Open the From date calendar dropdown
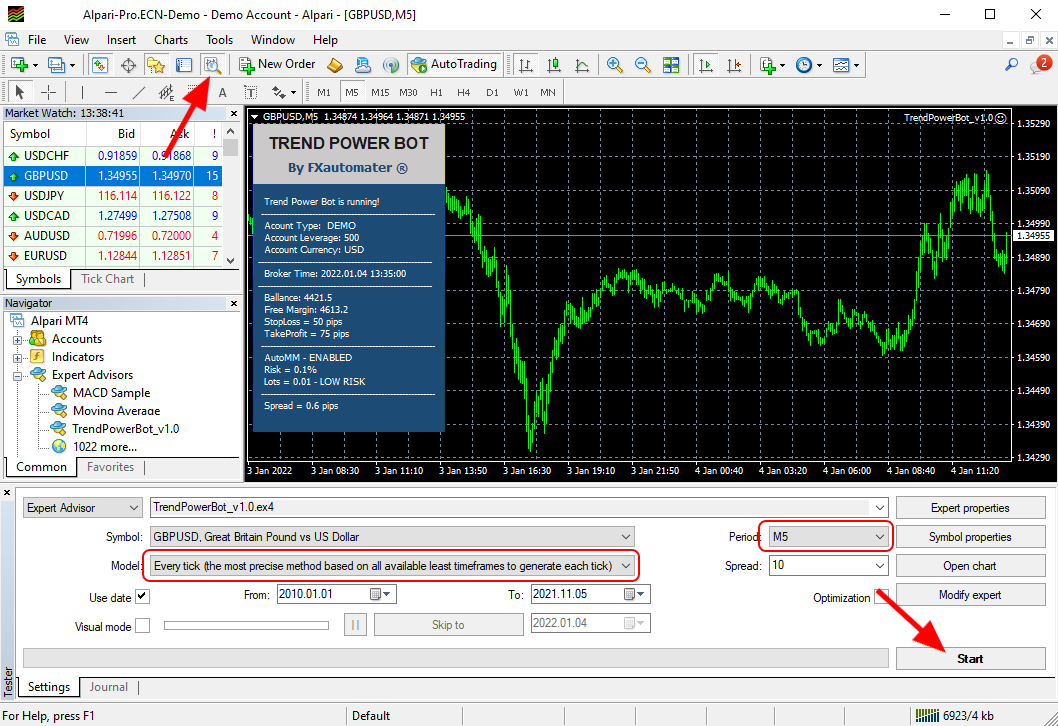The height and width of the screenshot is (726, 1058). 381,594
